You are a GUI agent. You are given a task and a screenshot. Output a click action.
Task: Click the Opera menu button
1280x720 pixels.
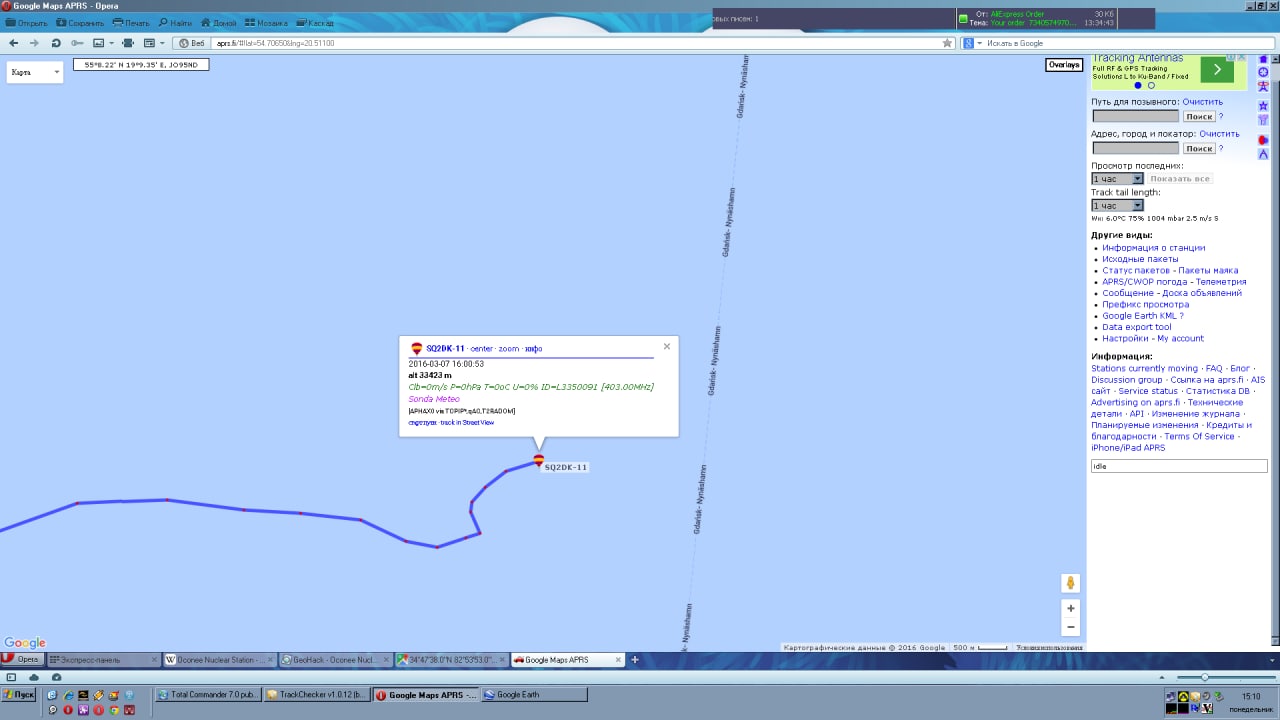[x=21, y=660]
